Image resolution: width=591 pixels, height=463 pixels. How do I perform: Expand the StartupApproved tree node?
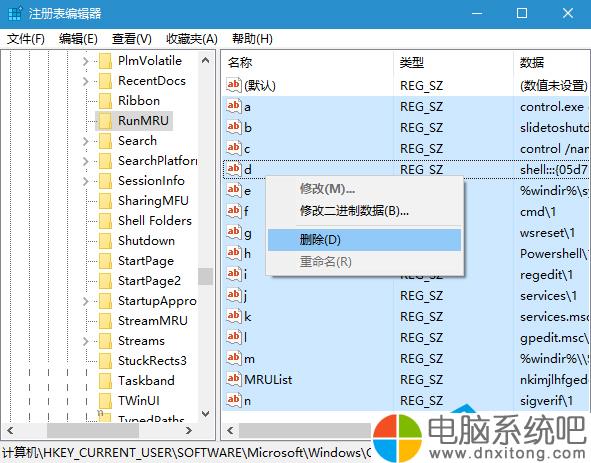pos(86,300)
